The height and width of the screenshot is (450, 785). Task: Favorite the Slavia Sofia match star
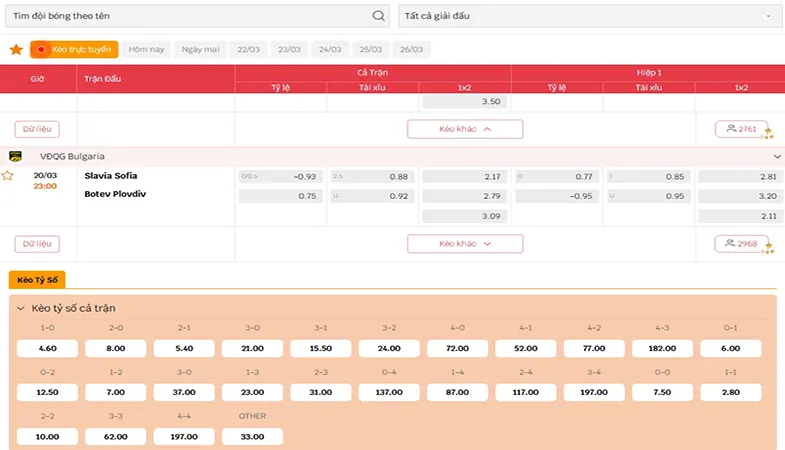tap(8, 176)
